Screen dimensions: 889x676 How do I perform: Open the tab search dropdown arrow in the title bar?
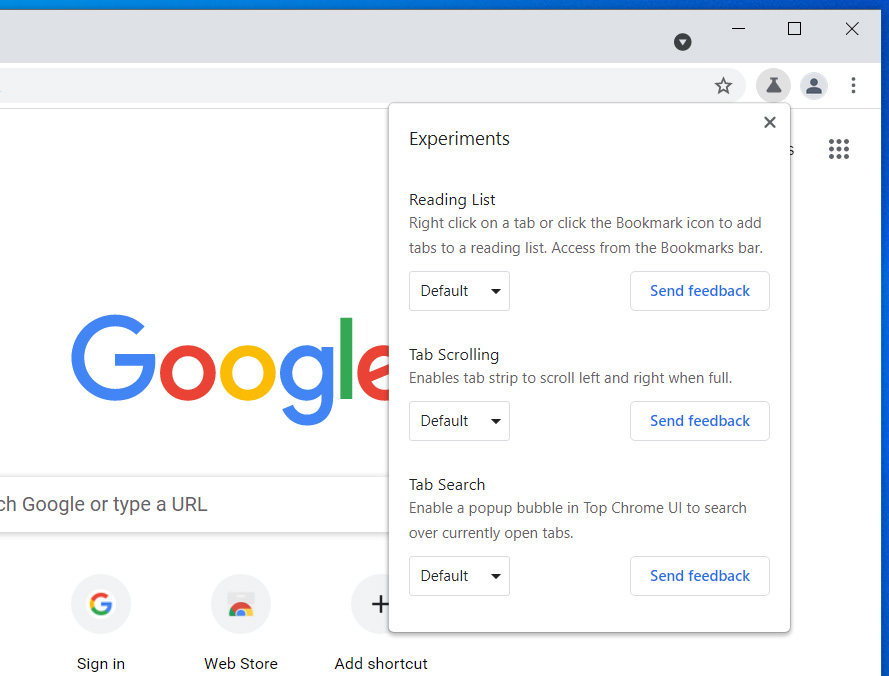(682, 42)
